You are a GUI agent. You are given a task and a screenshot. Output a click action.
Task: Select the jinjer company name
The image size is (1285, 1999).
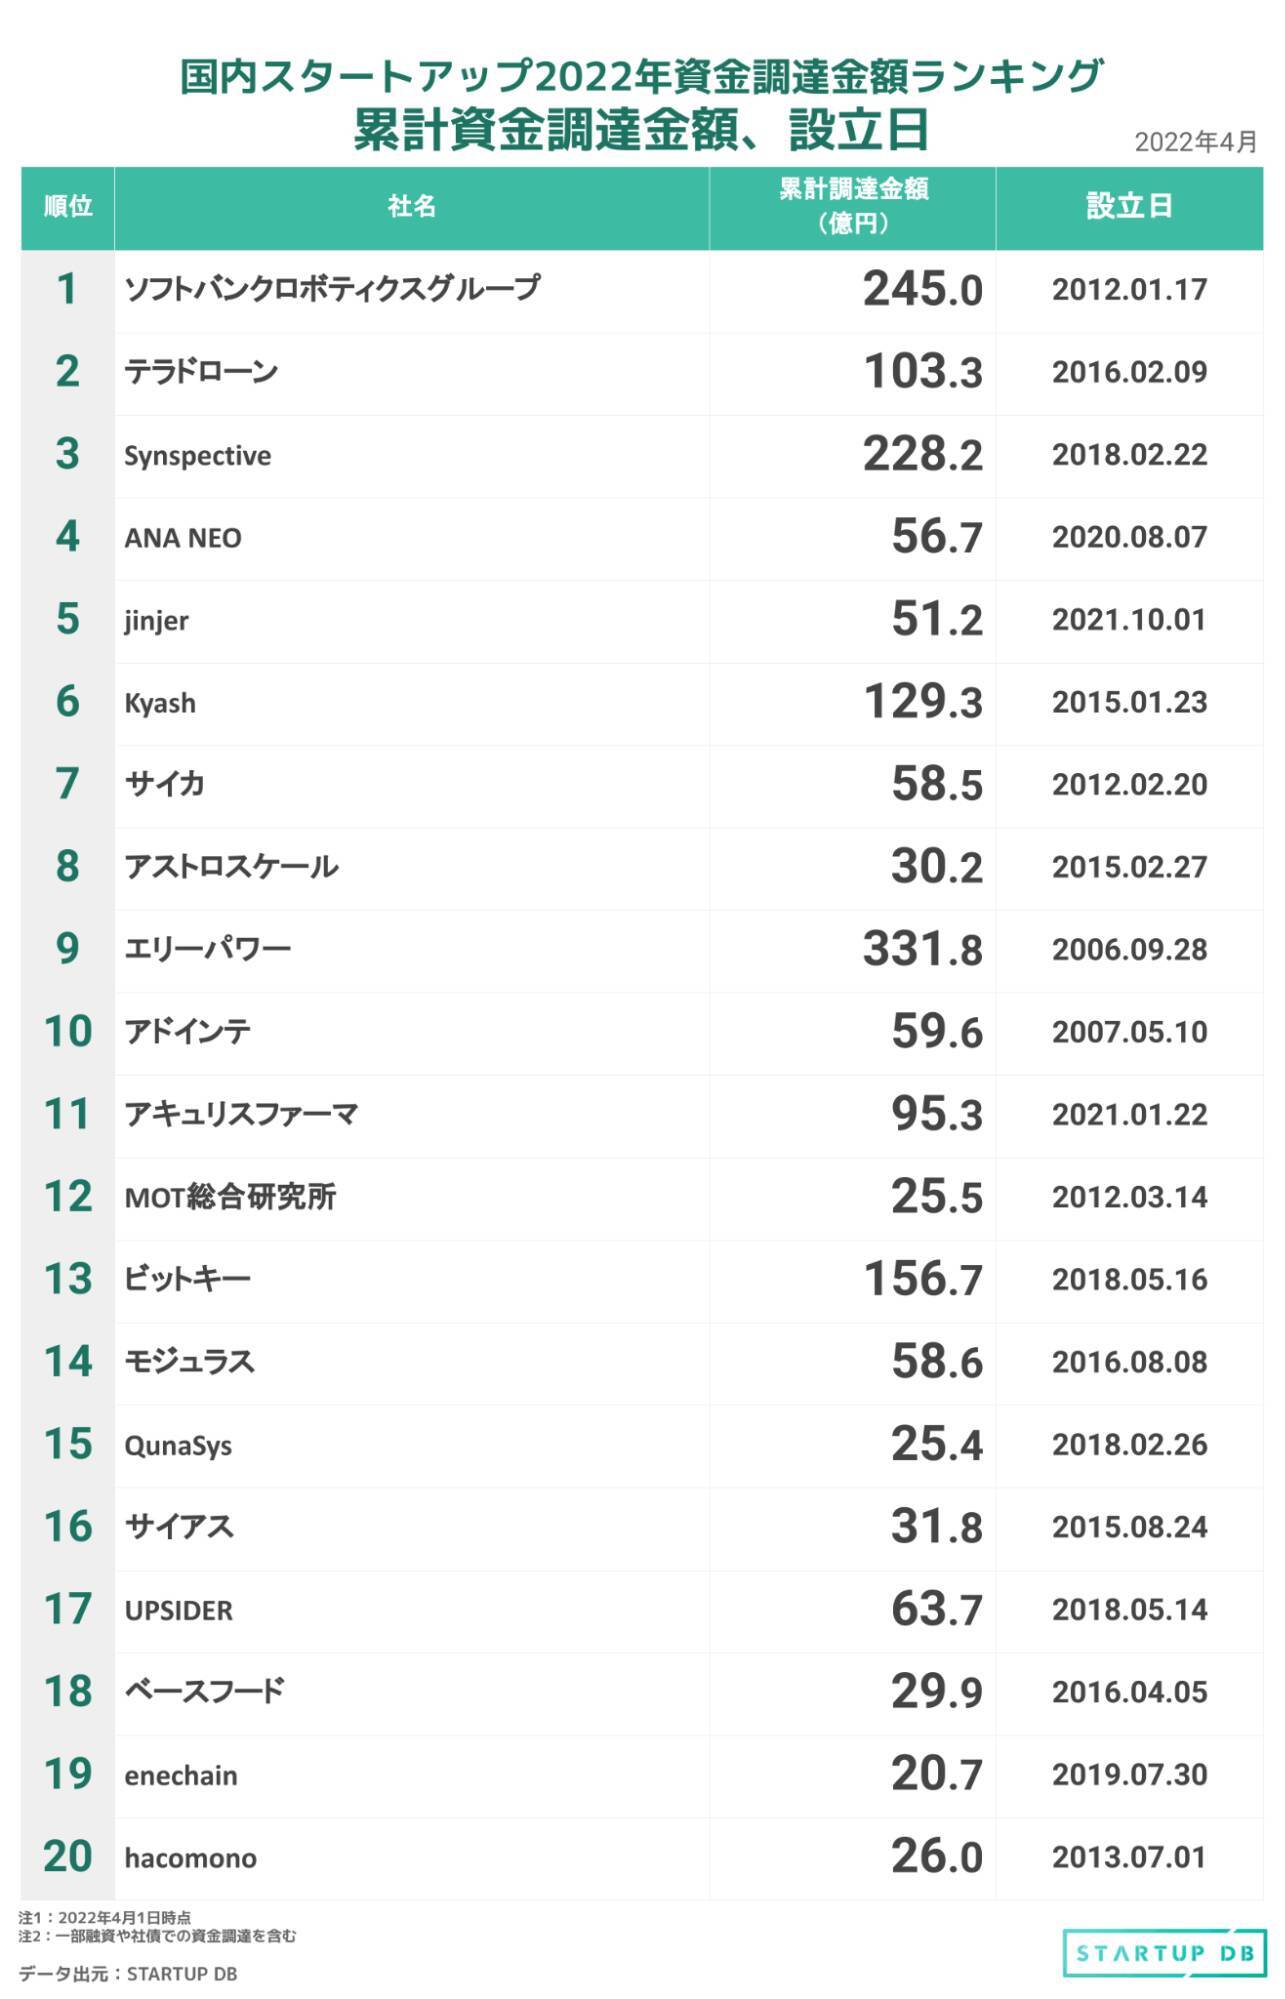(156, 620)
